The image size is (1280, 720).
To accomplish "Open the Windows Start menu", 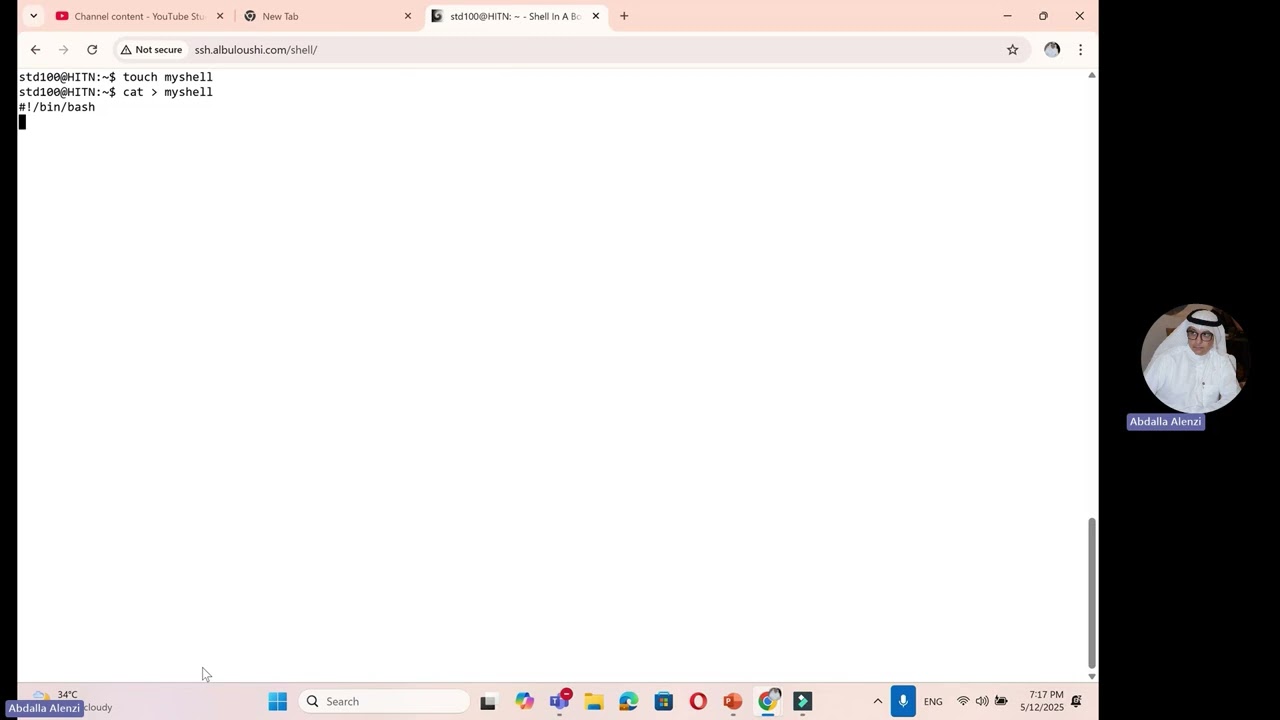I will point(278,701).
